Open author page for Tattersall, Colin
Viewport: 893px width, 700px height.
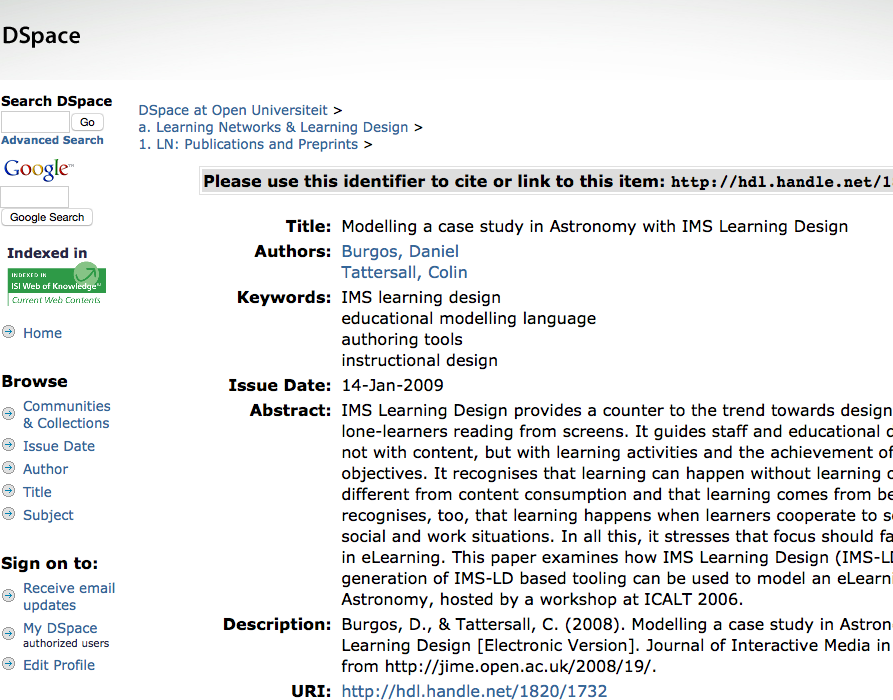(404, 272)
